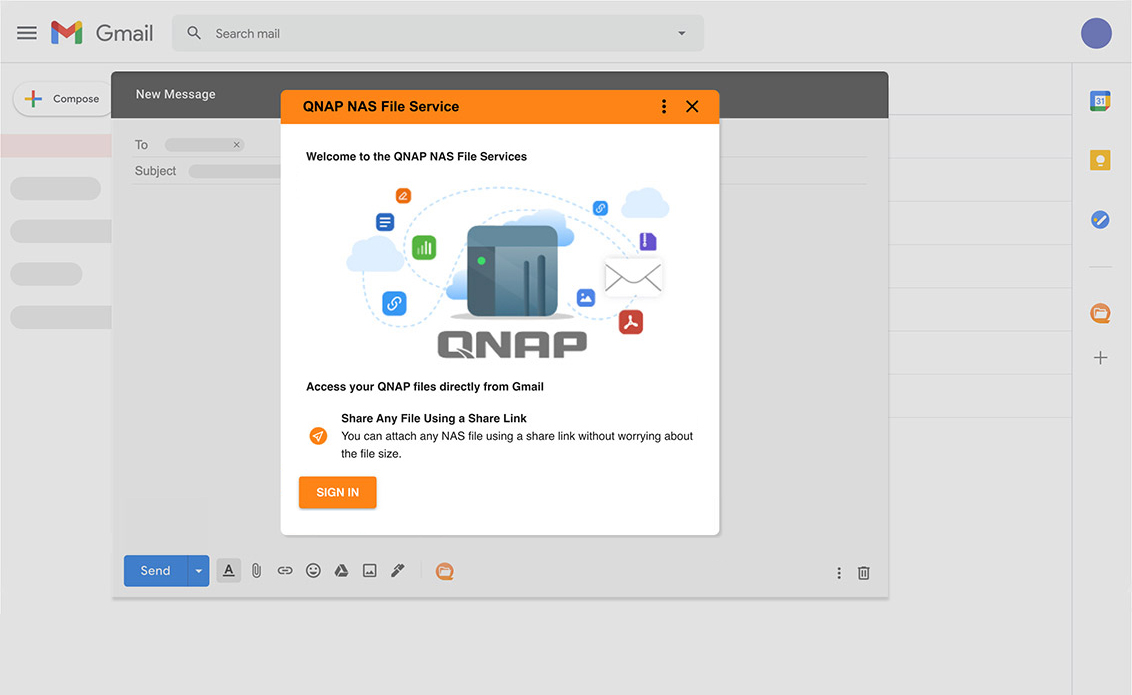Open the QNAP dialog overflow menu
The height and width of the screenshot is (695, 1132).
point(663,106)
